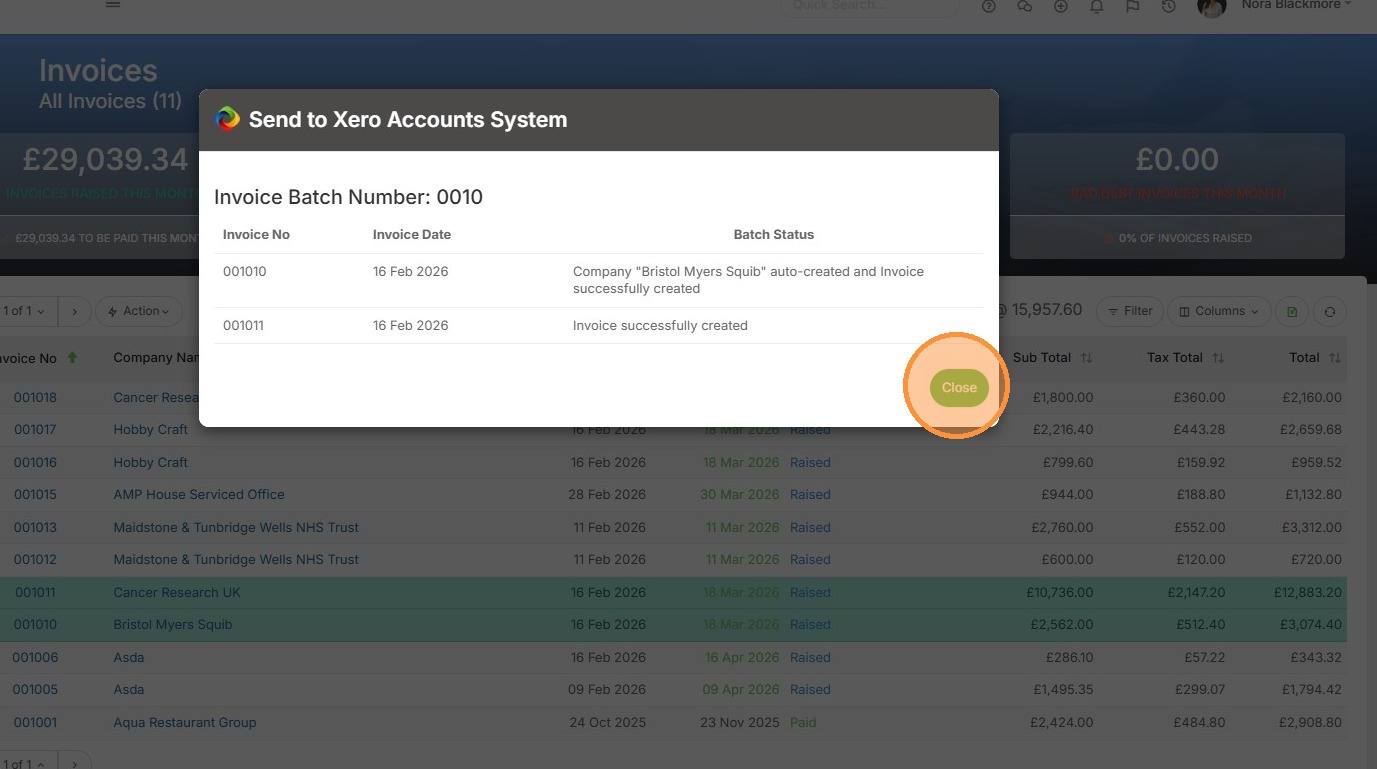Open the chat messages icon

click(x=1024, y=6)
